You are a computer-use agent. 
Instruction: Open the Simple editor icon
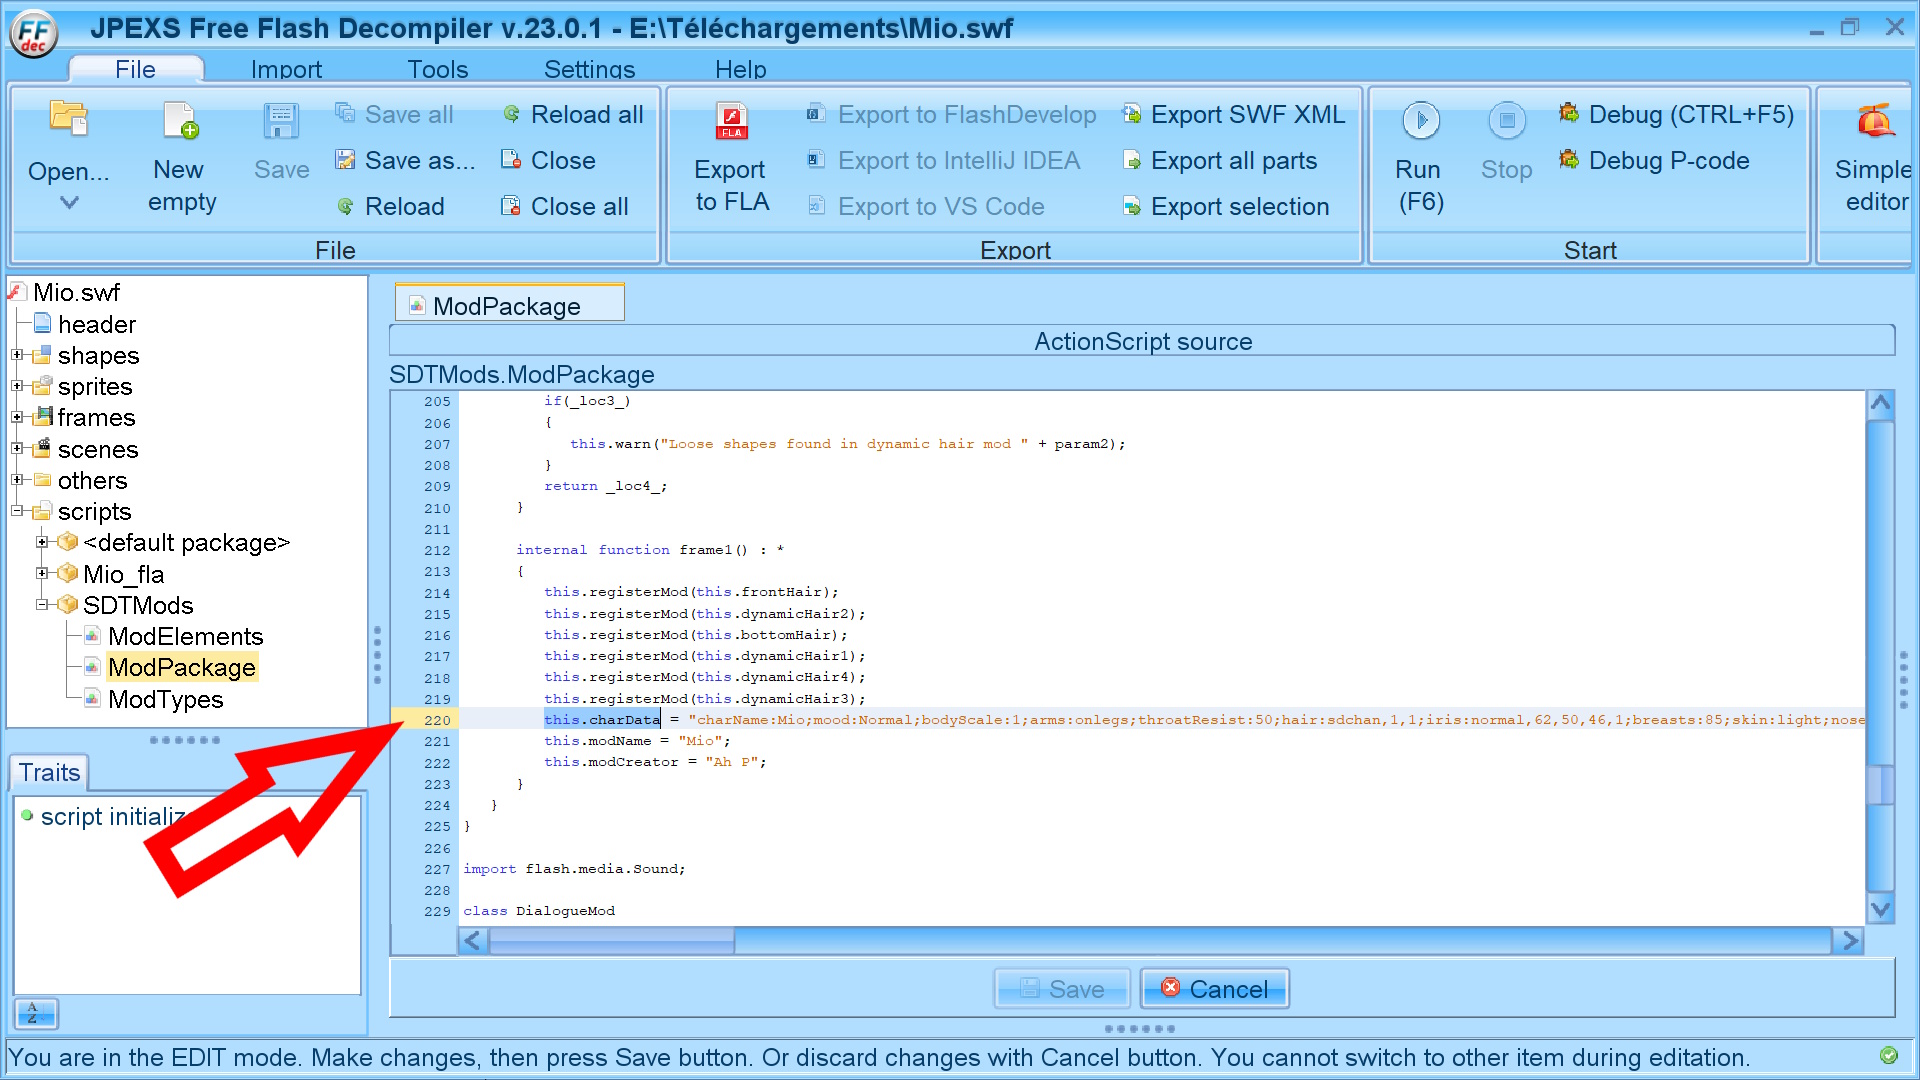pyautogui.click(x=1875, y=121)
